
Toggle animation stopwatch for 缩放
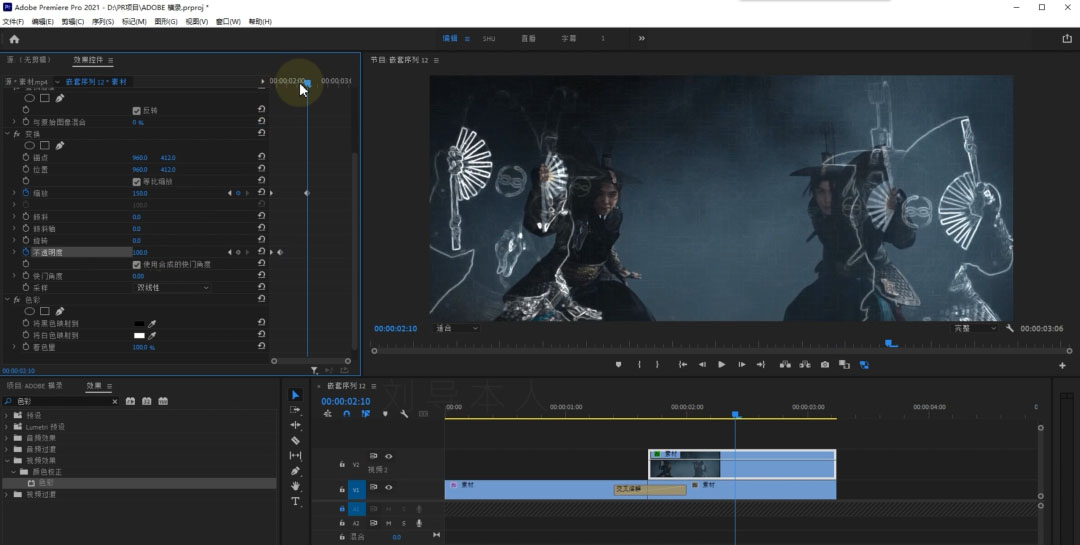click(26, 193)
